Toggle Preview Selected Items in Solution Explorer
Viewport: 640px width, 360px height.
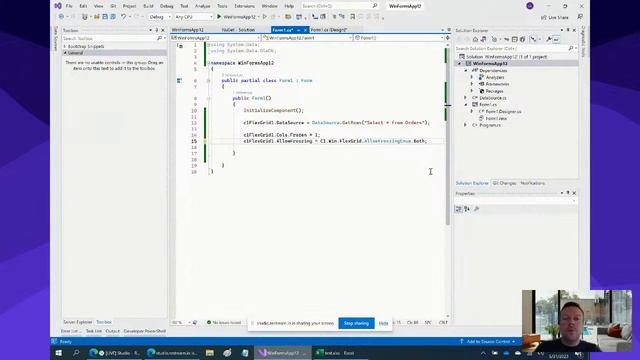tap(556, 40)
